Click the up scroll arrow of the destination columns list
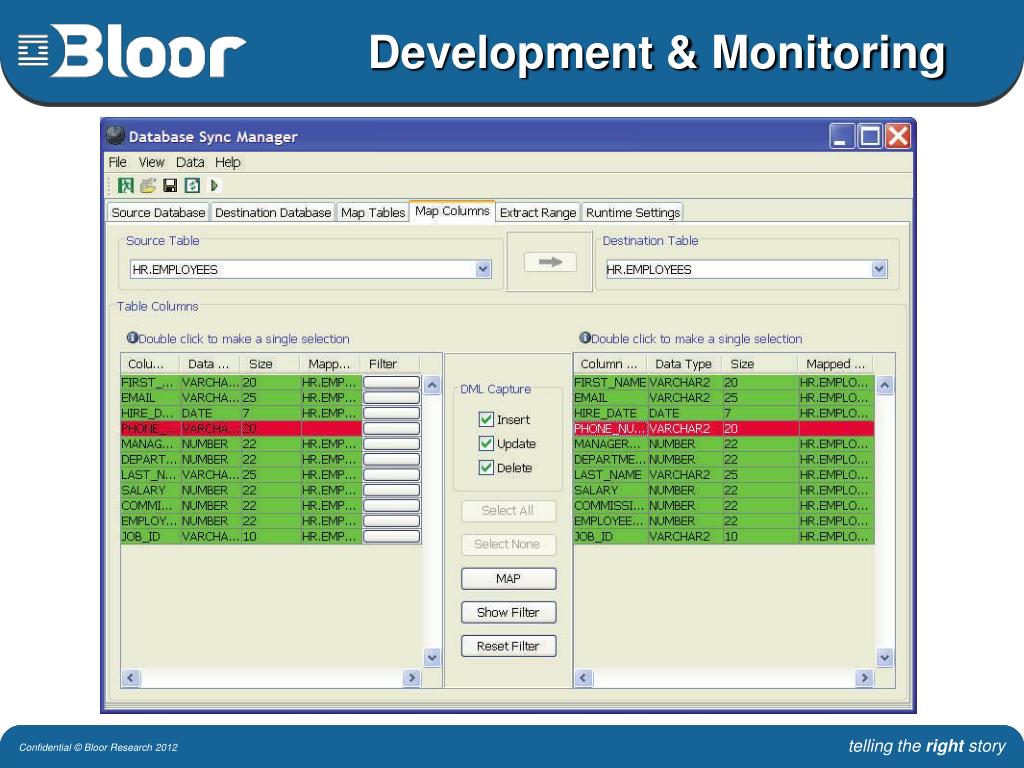 (x=884, y=385)
